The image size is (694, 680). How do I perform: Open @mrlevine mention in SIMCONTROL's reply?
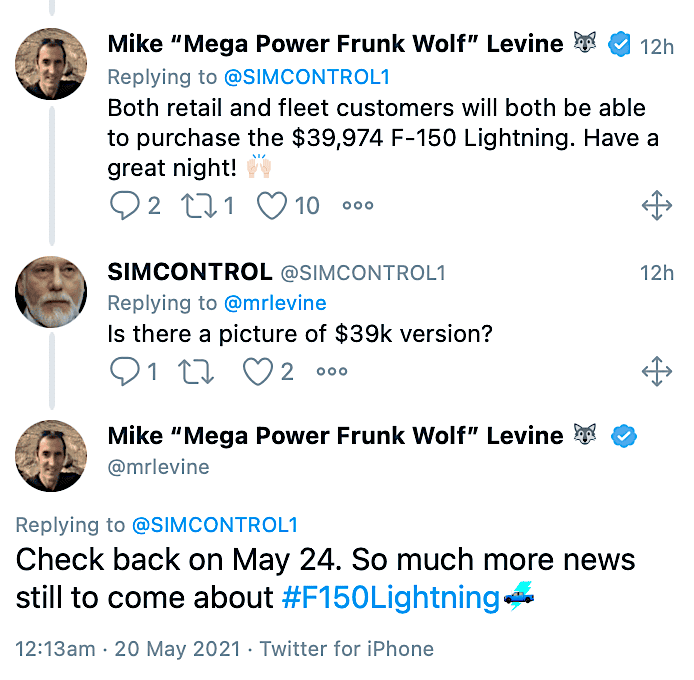tap(274, 302)
